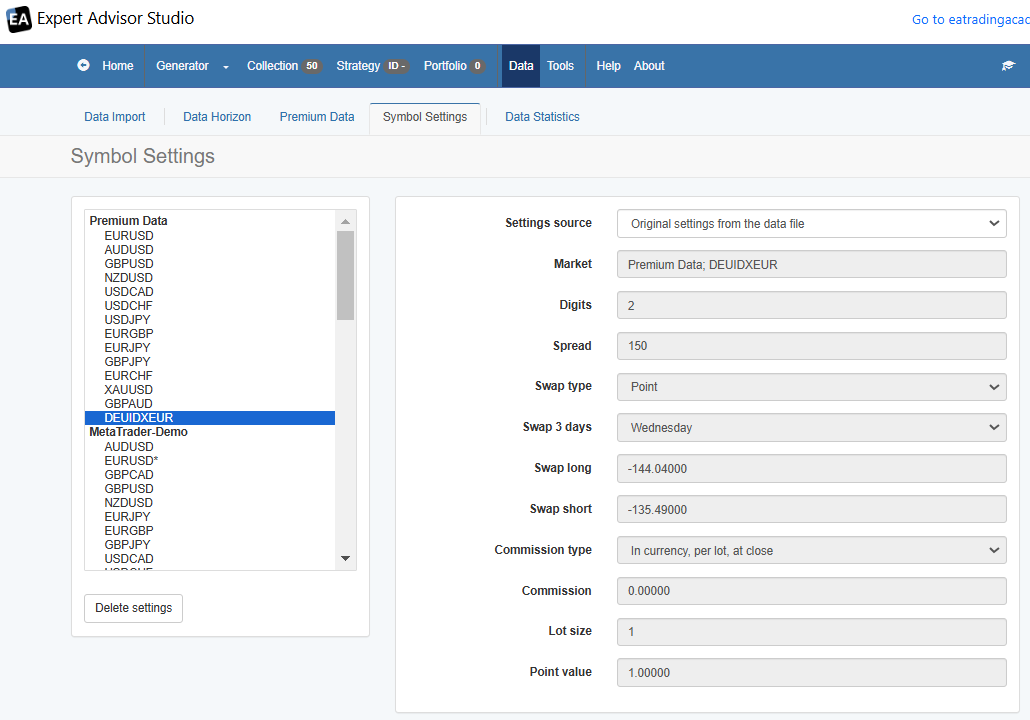Select the highlighted DEUIDXEUR symbol
Screen dimensions: 1030x720
pos(210,418)
